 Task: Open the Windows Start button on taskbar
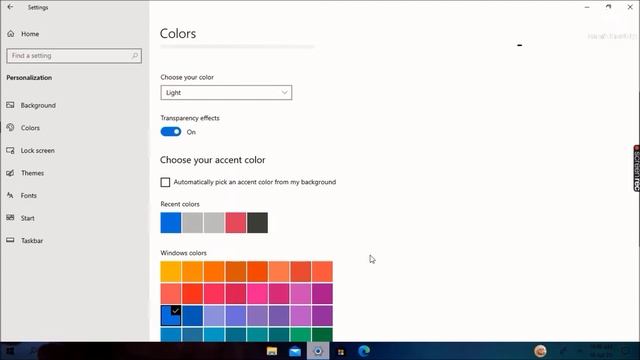(x=10, y=351)
